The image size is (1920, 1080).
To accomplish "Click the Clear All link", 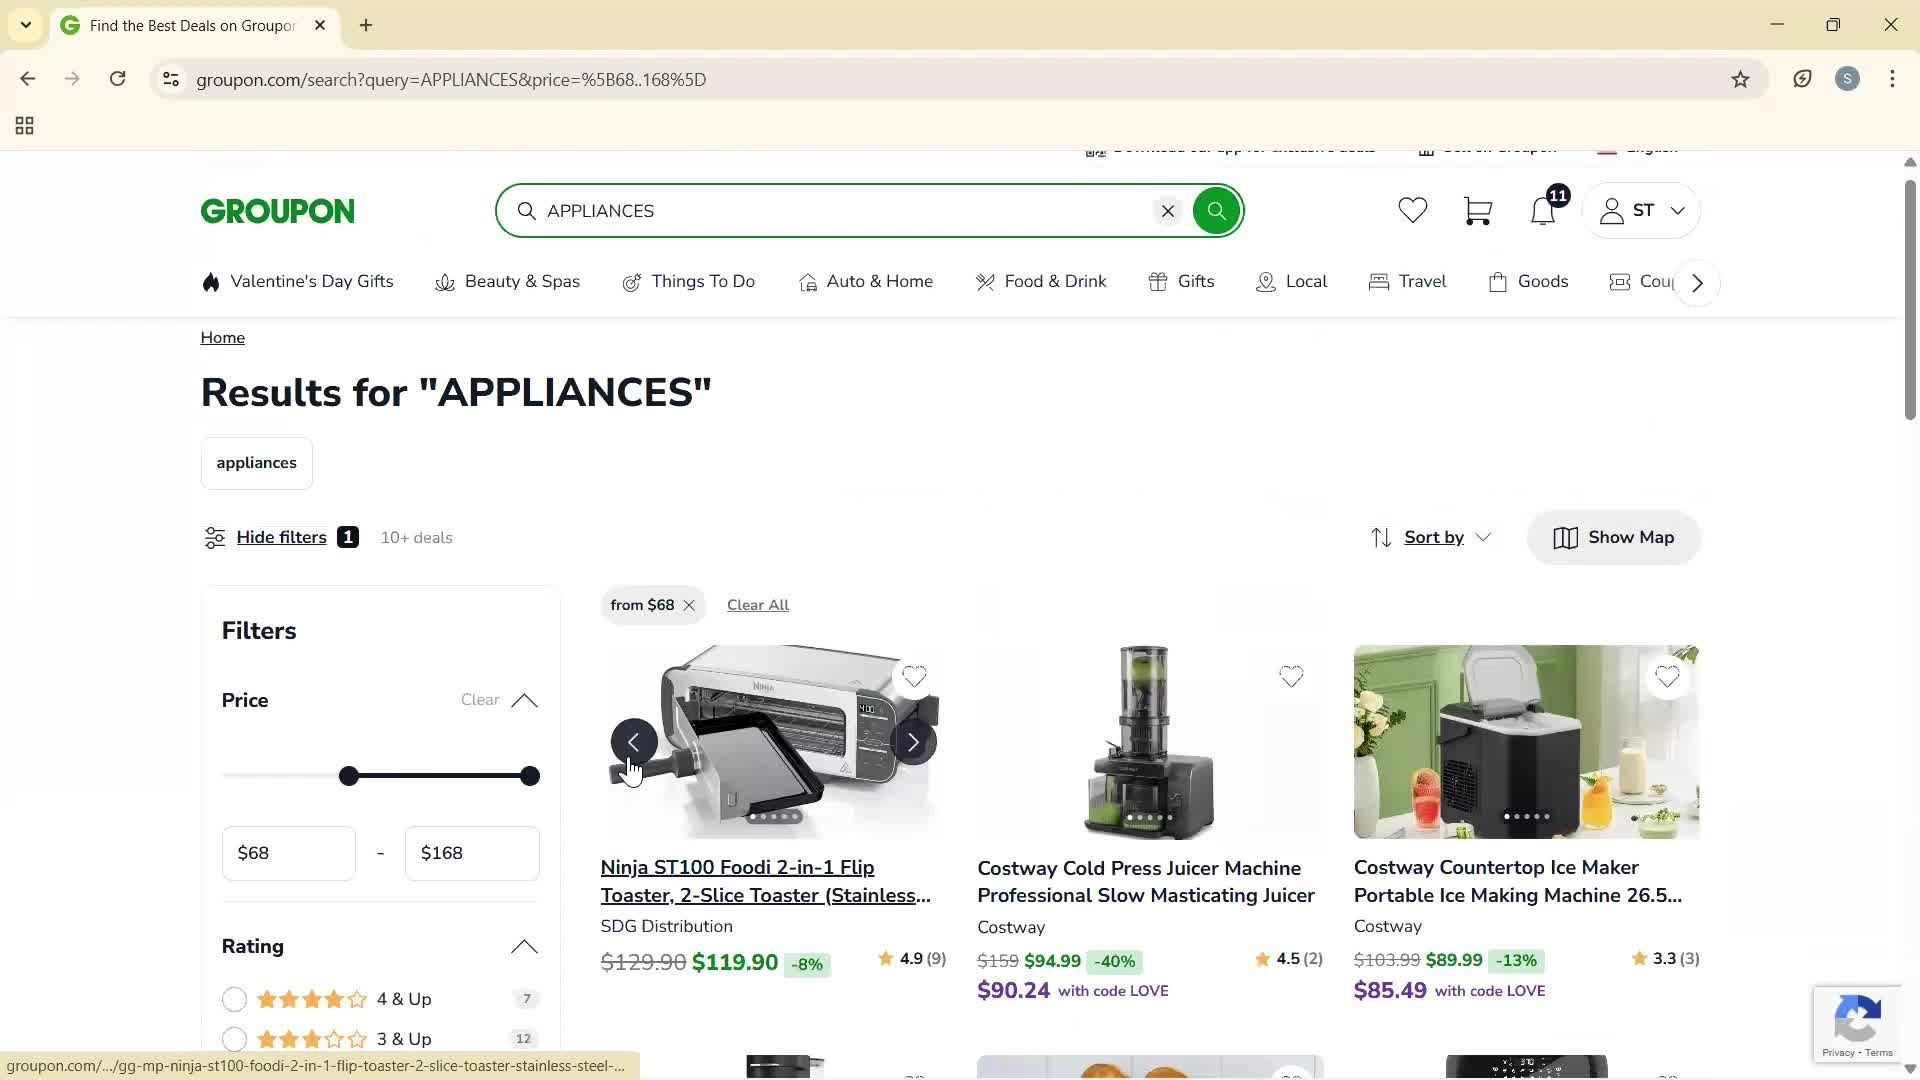I will (757, 604).
